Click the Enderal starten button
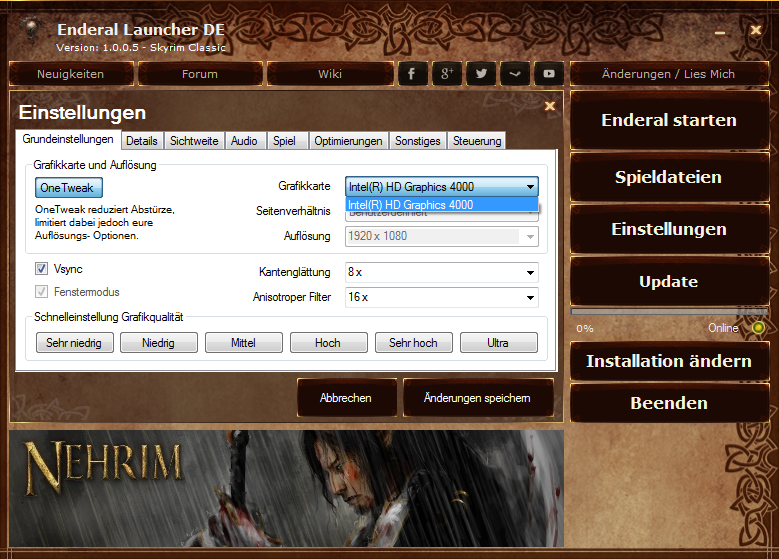Viewport: 779px width, 559px height. (668, 120)
